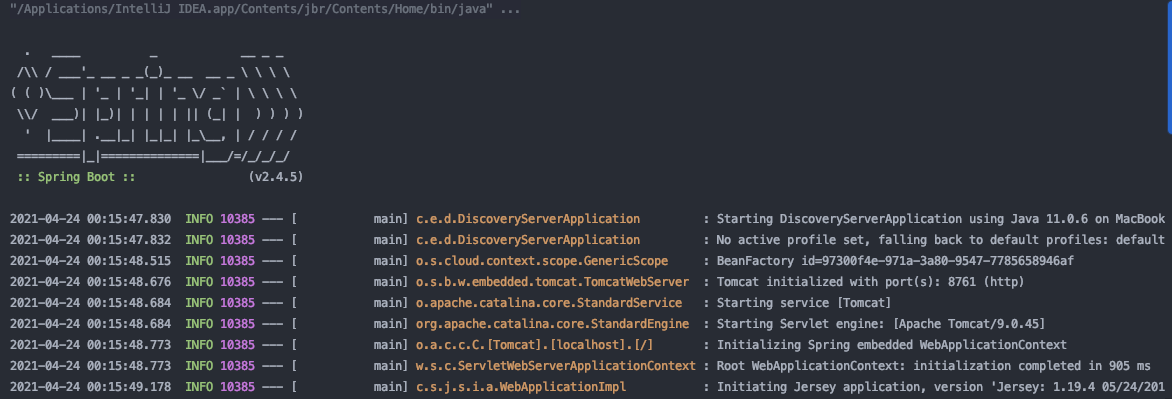Click PID 10385 in the Jersey application row
The image size is (1172, 399).
tap(238, 387)
